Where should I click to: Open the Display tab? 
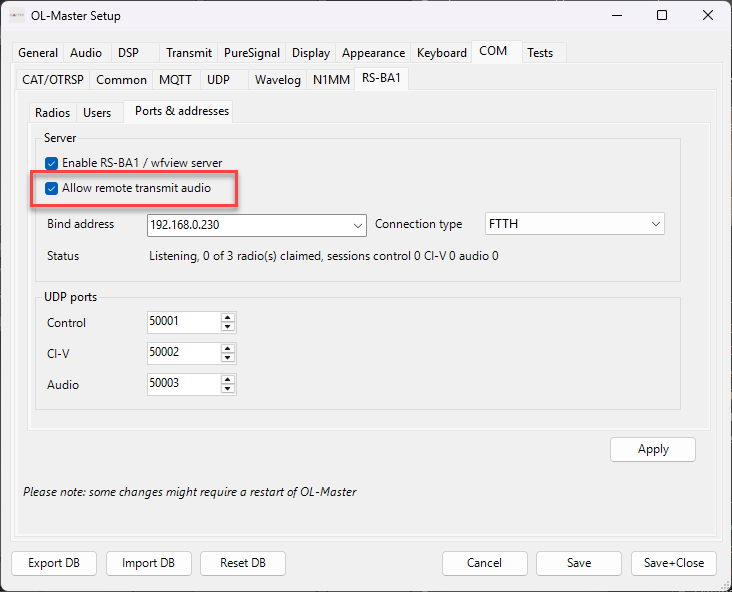311,53
